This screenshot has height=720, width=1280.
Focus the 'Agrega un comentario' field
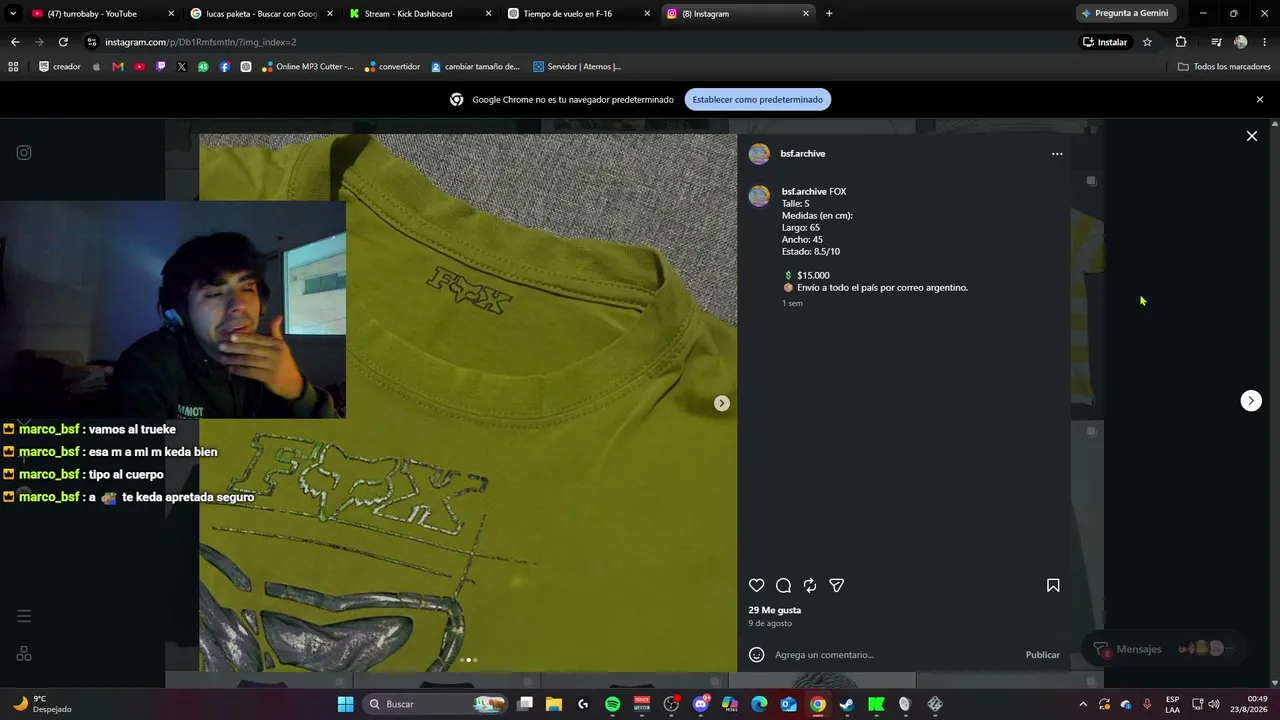click(x=894, y=655)
